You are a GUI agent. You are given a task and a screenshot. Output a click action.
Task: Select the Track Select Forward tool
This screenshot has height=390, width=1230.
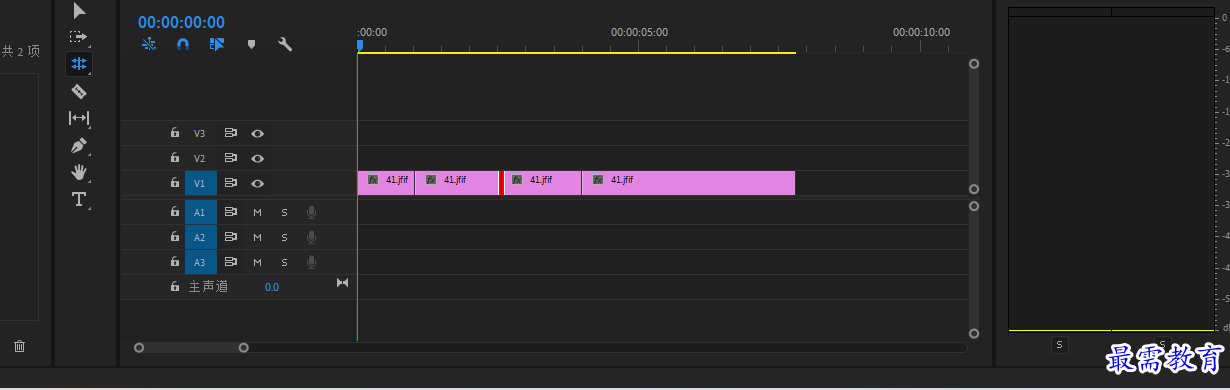tap(79, 37)
